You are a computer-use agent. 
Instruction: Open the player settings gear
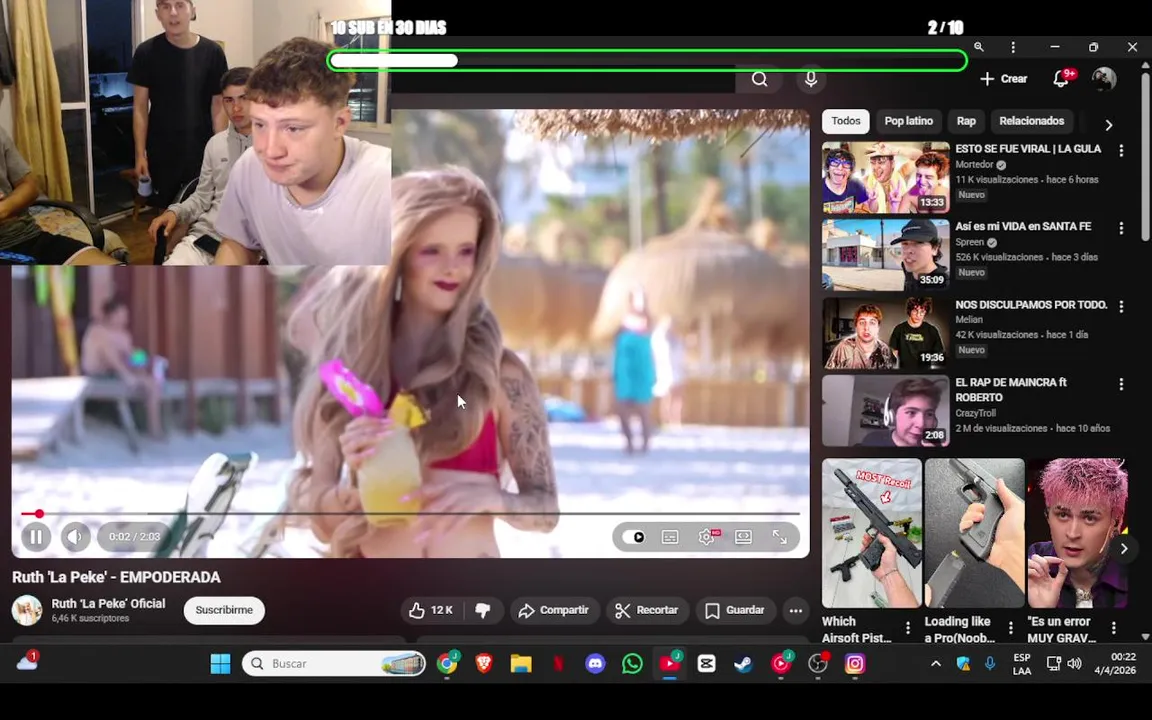tap(707, 537)
